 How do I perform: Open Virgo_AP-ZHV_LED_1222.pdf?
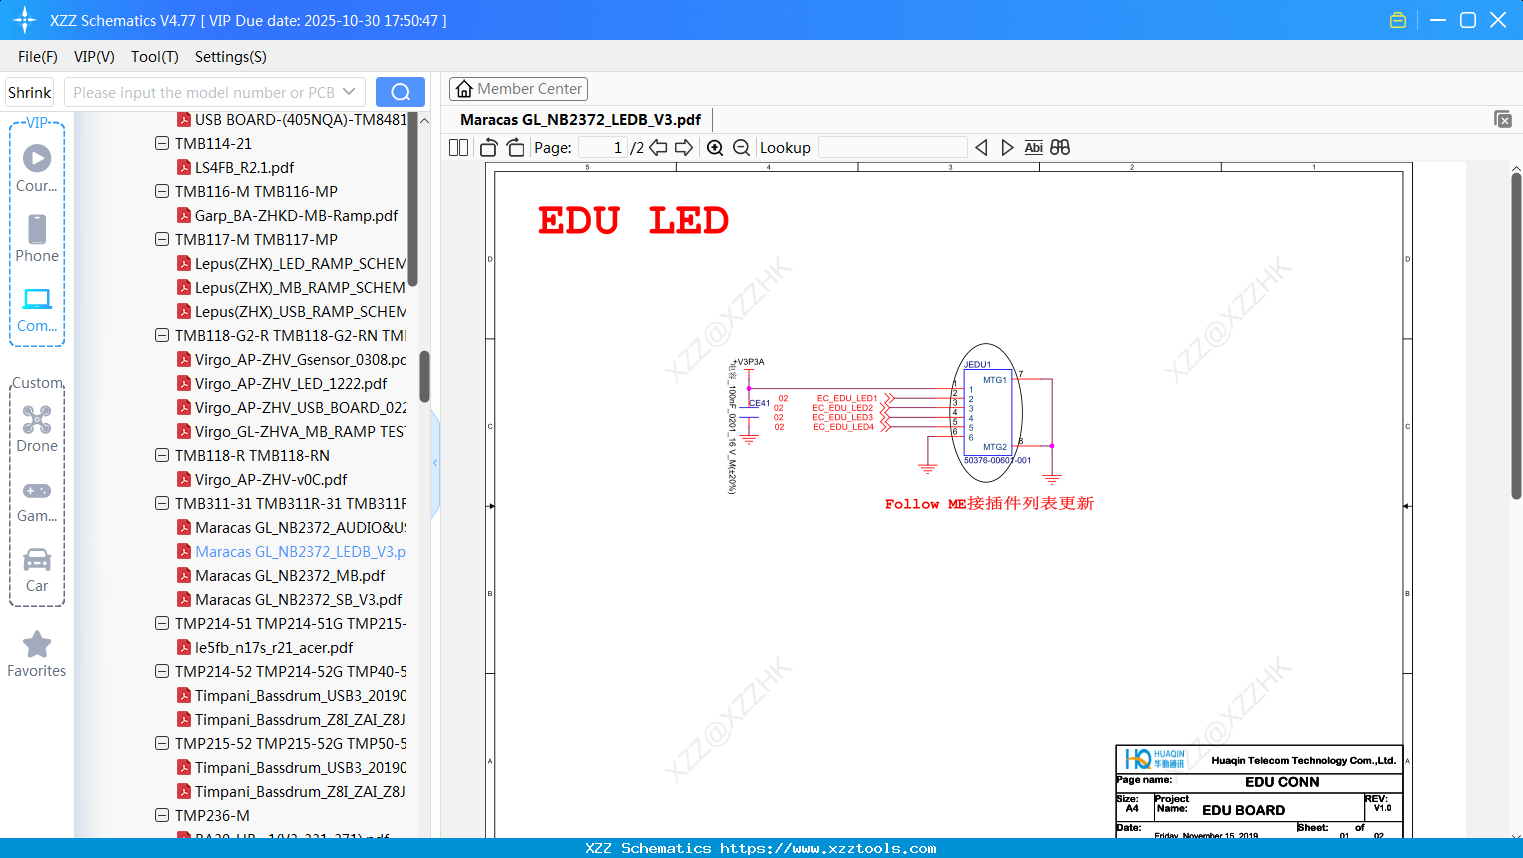click(x=291, y=383)
